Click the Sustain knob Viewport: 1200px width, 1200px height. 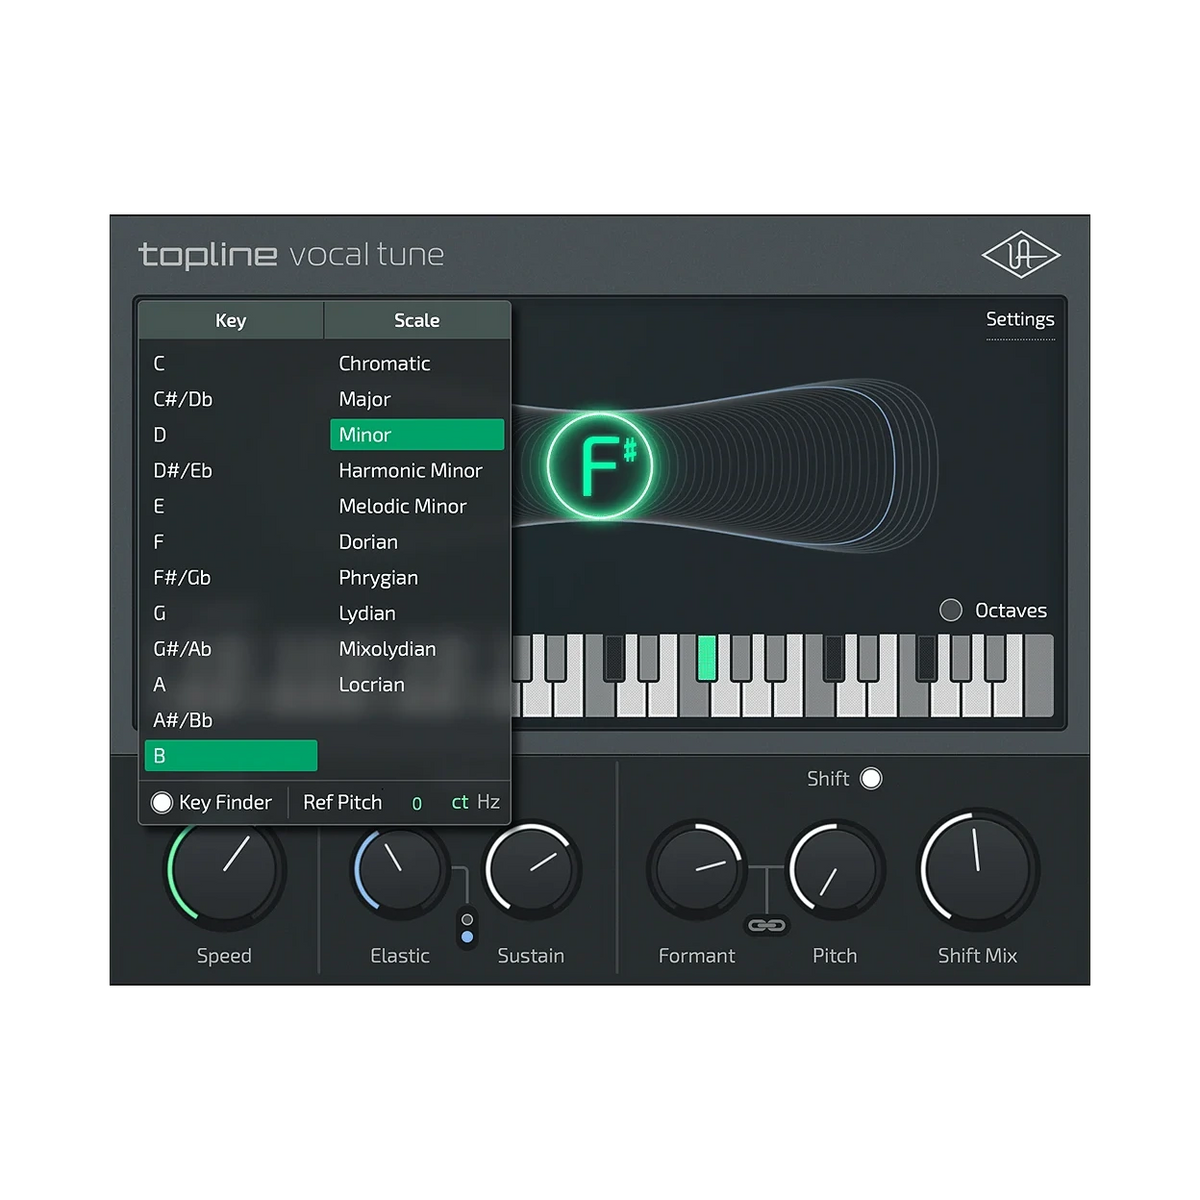pyautogui.click(x=532, y=868)
